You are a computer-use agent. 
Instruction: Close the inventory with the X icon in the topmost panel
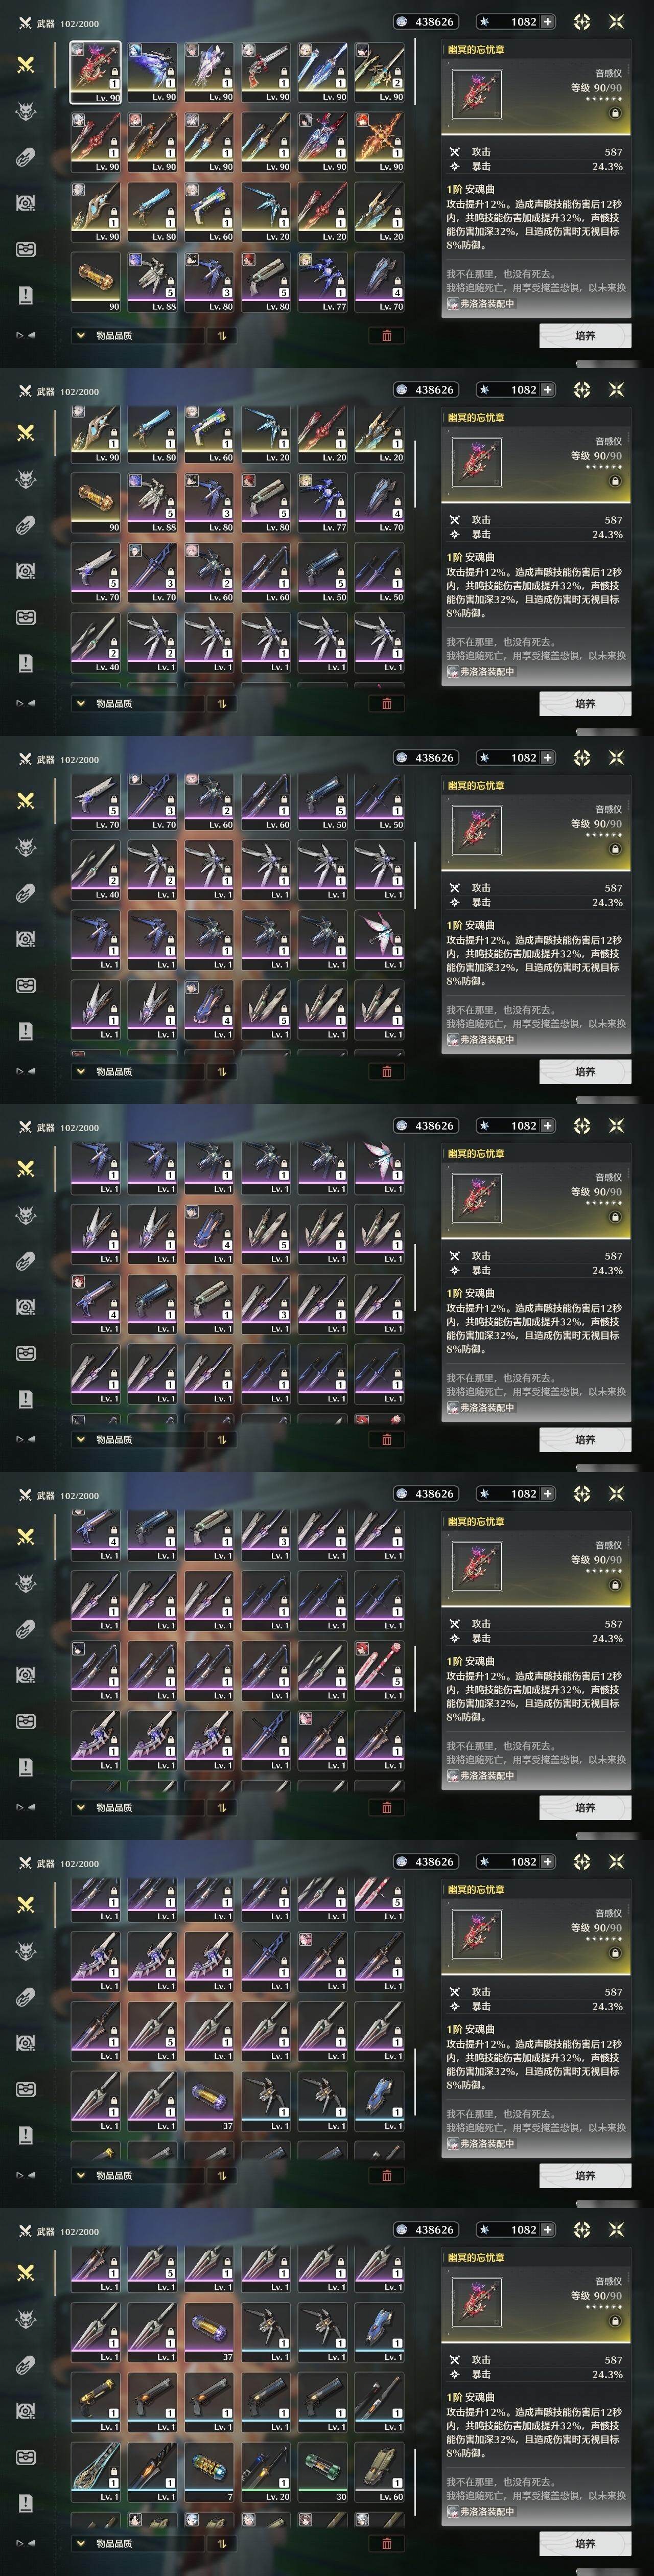pos(616,21)
